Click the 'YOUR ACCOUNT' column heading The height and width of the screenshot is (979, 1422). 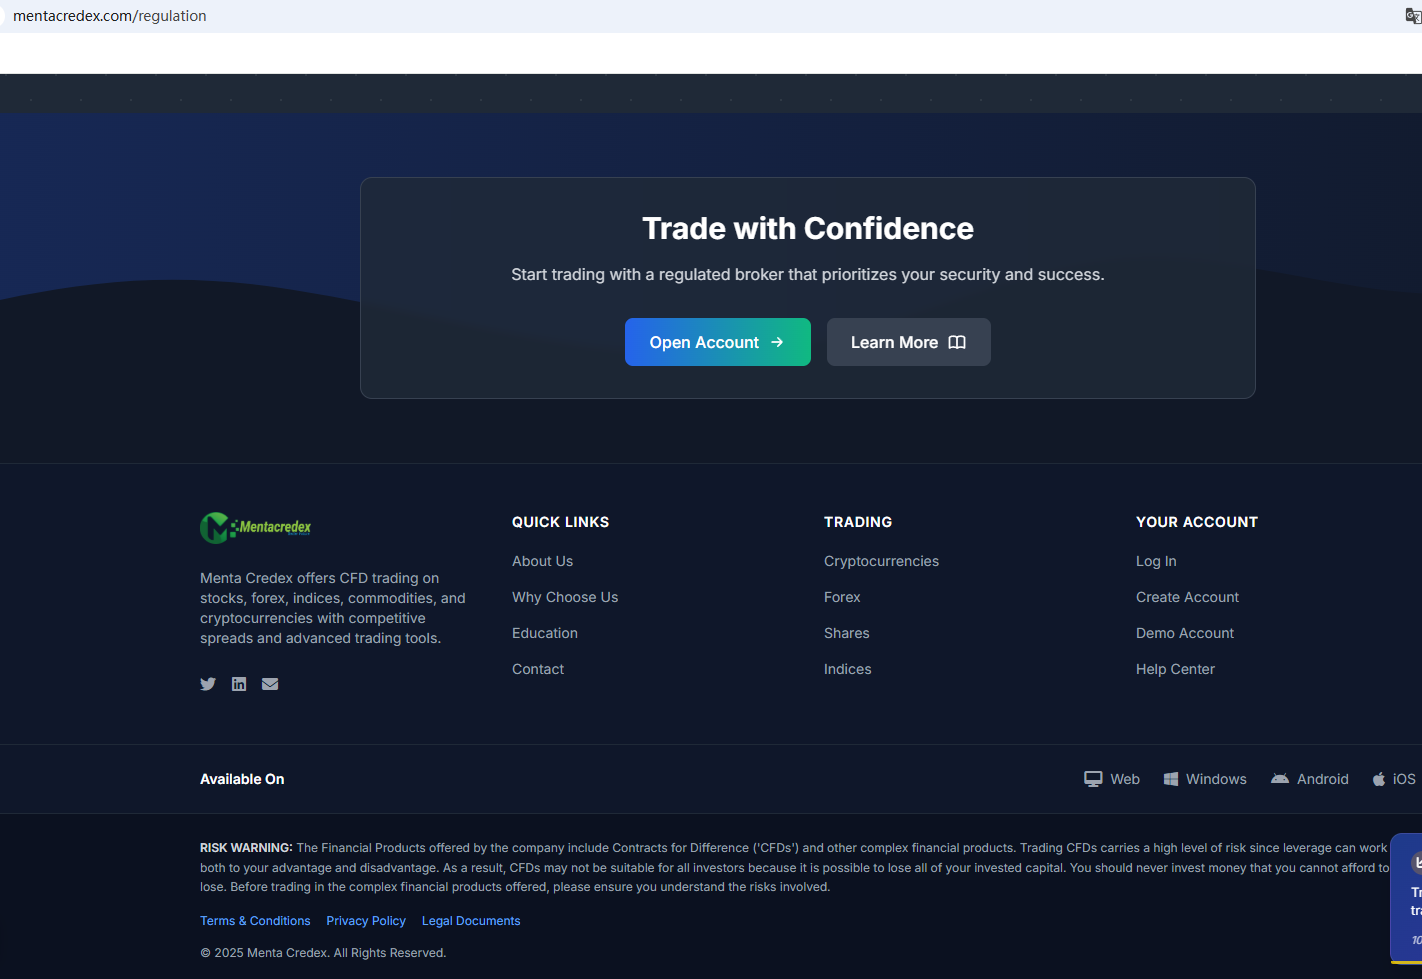(x=1197, y=522)
